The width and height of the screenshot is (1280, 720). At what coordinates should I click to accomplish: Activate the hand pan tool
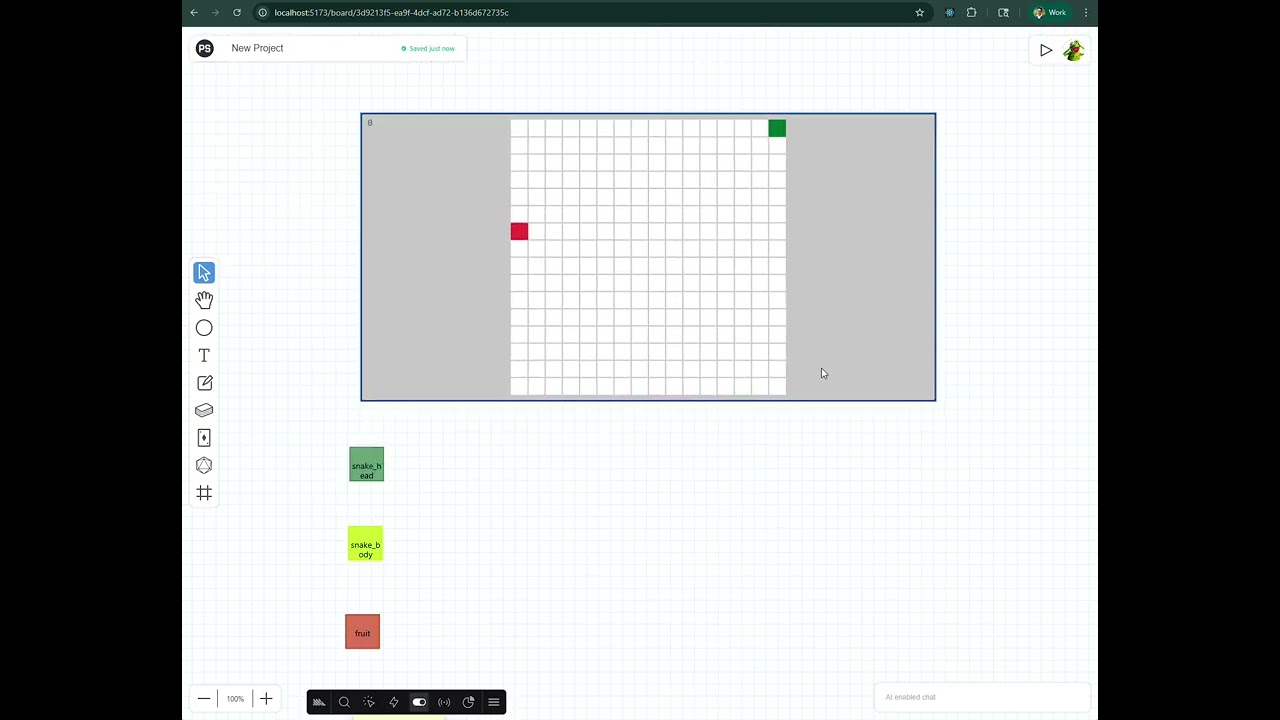click(x=204, y=300)
